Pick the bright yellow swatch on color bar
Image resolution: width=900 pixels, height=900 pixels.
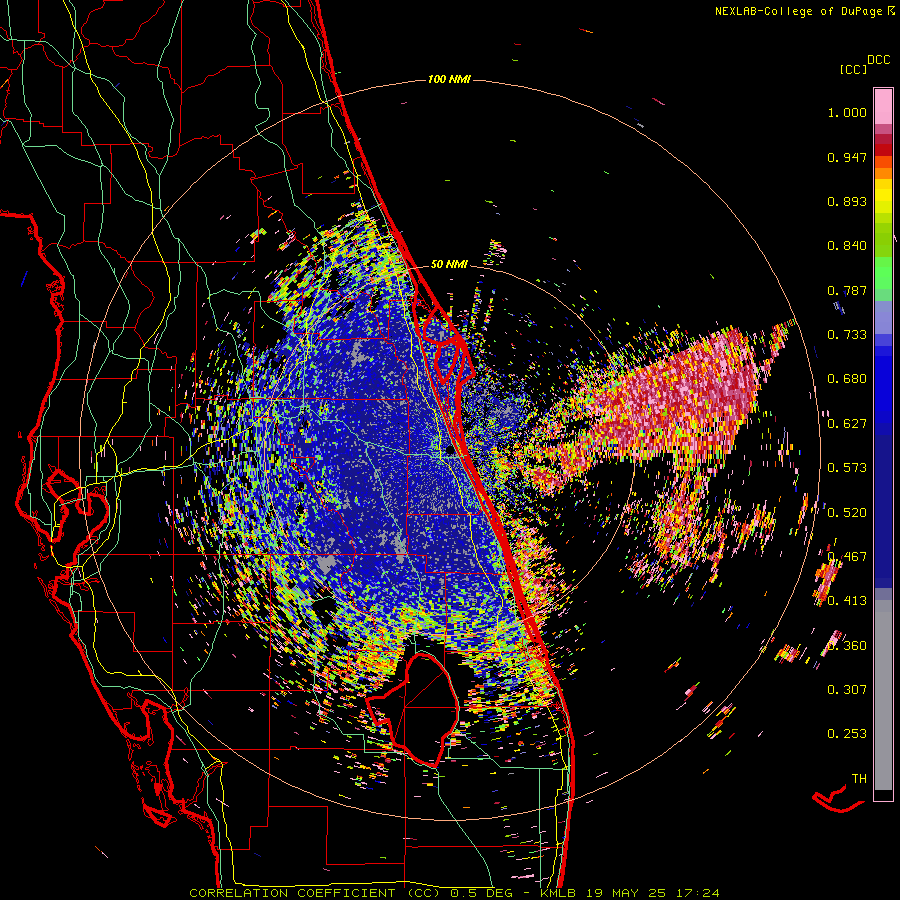pyautogui.click(x=883, y=196)
